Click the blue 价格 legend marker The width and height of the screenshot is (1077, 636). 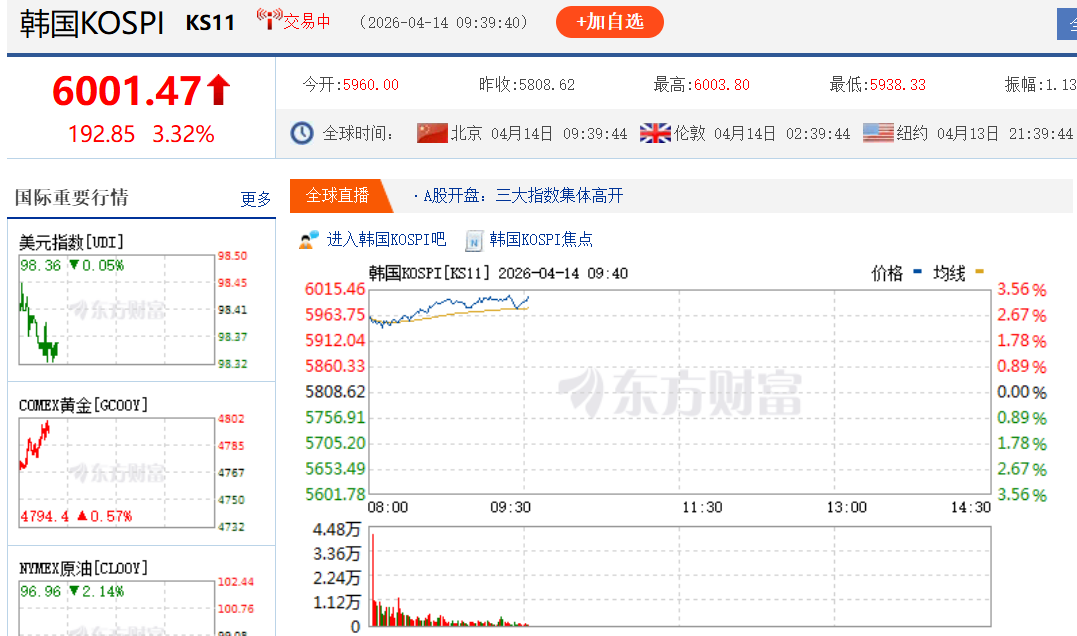click(x=918, y=272)
